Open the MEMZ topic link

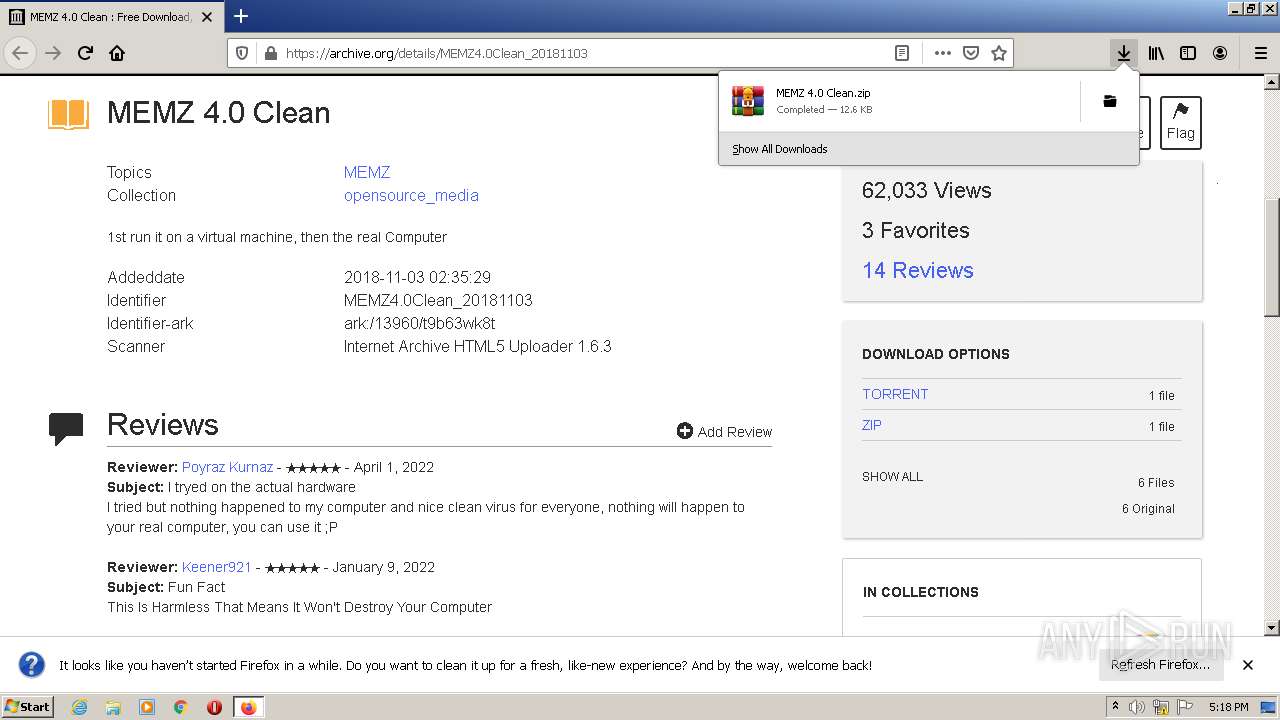pos(367,172)
